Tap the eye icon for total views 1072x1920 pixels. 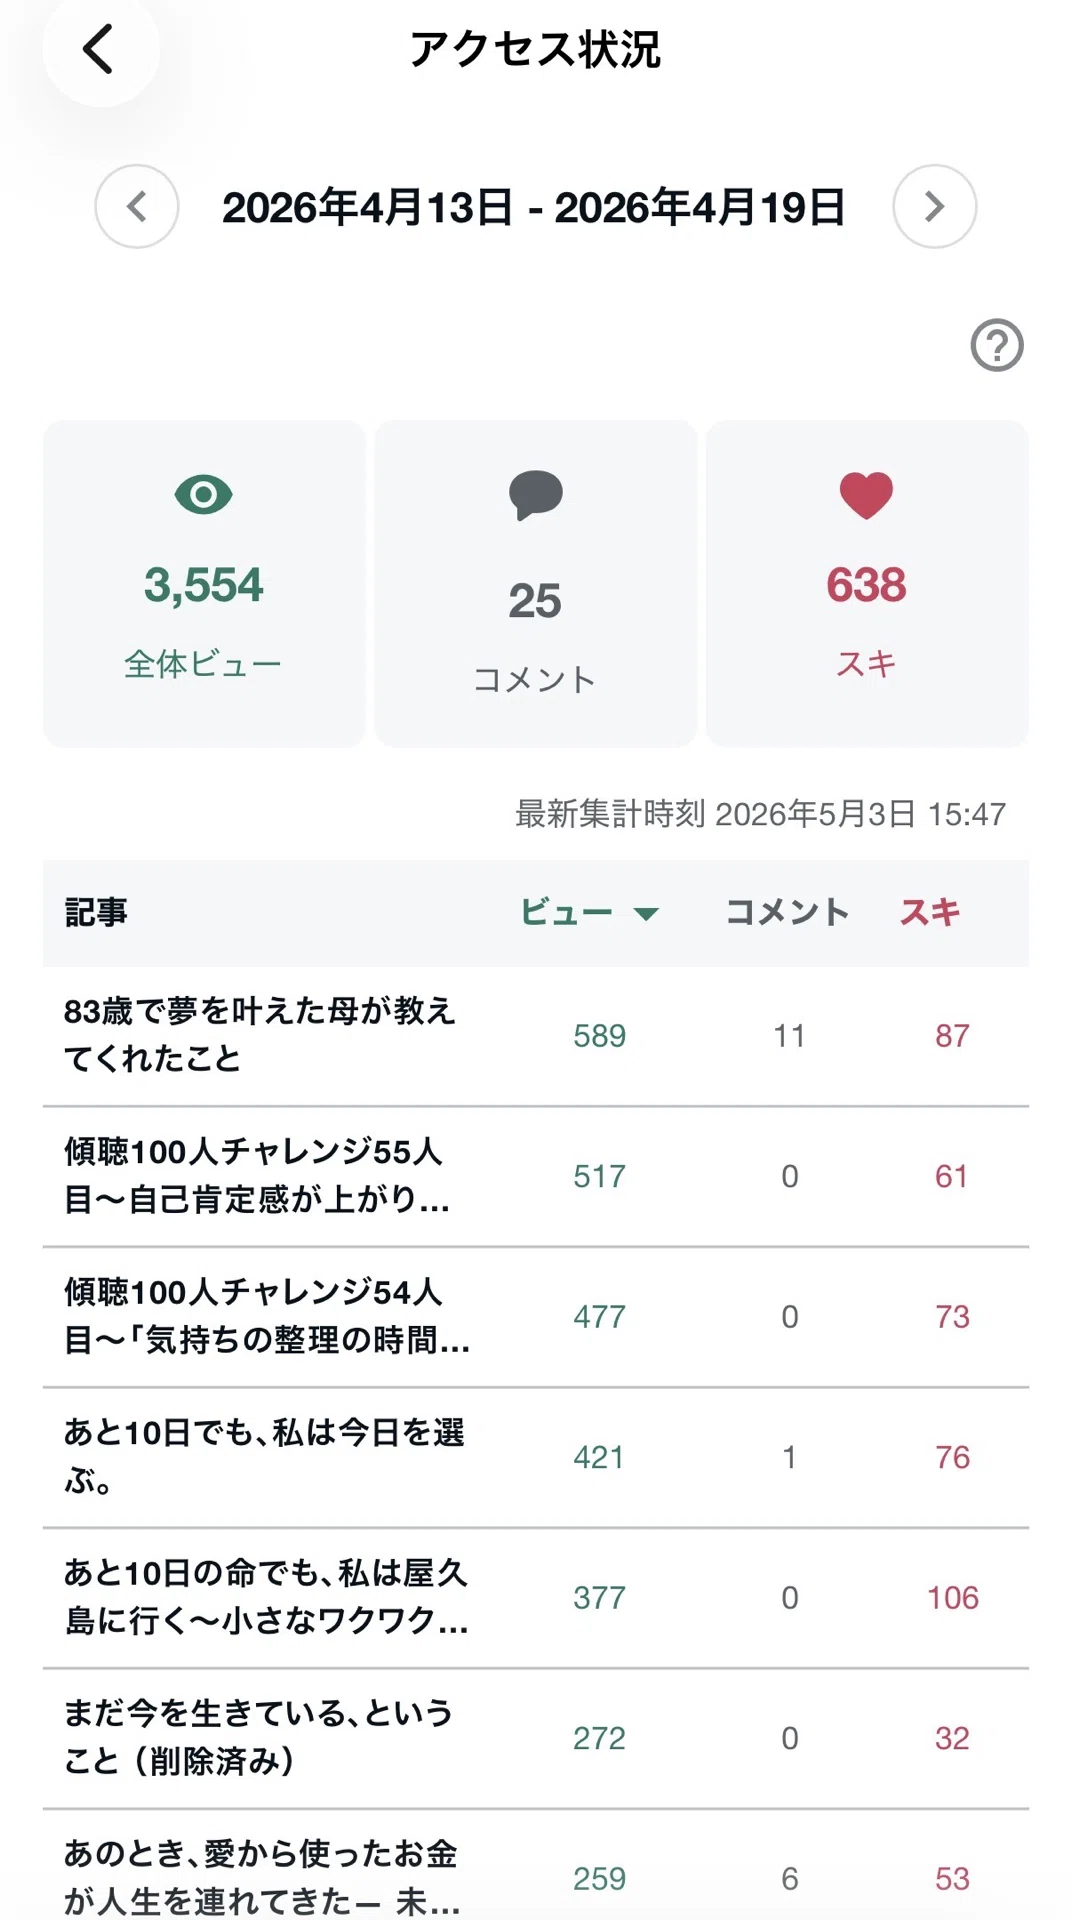click(203, 495)
